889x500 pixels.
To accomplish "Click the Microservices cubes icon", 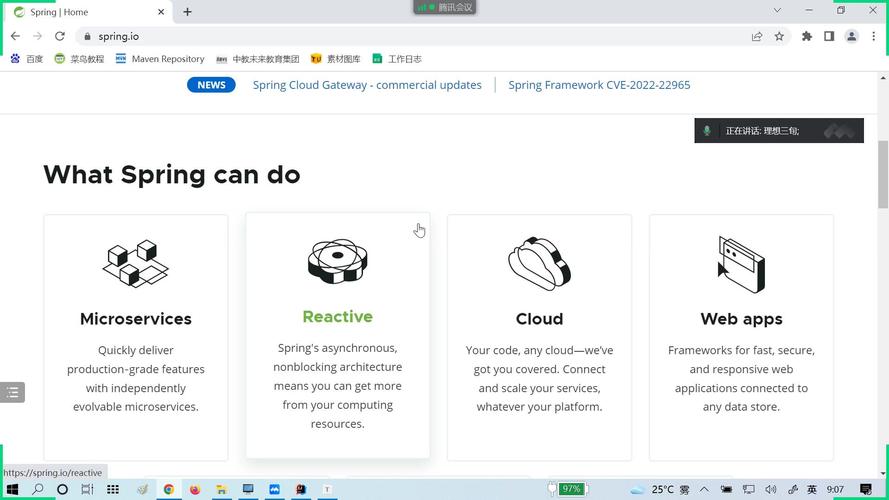I will click(136, 264).
